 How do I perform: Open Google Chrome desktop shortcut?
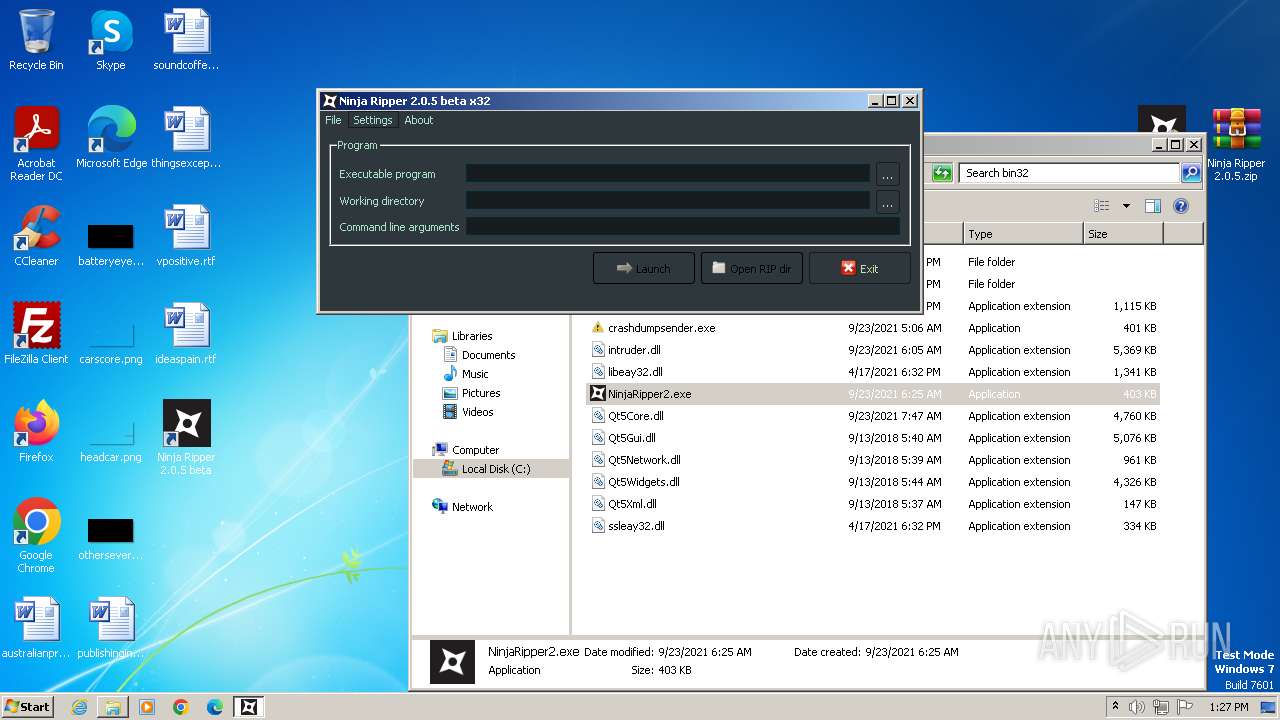36,536
